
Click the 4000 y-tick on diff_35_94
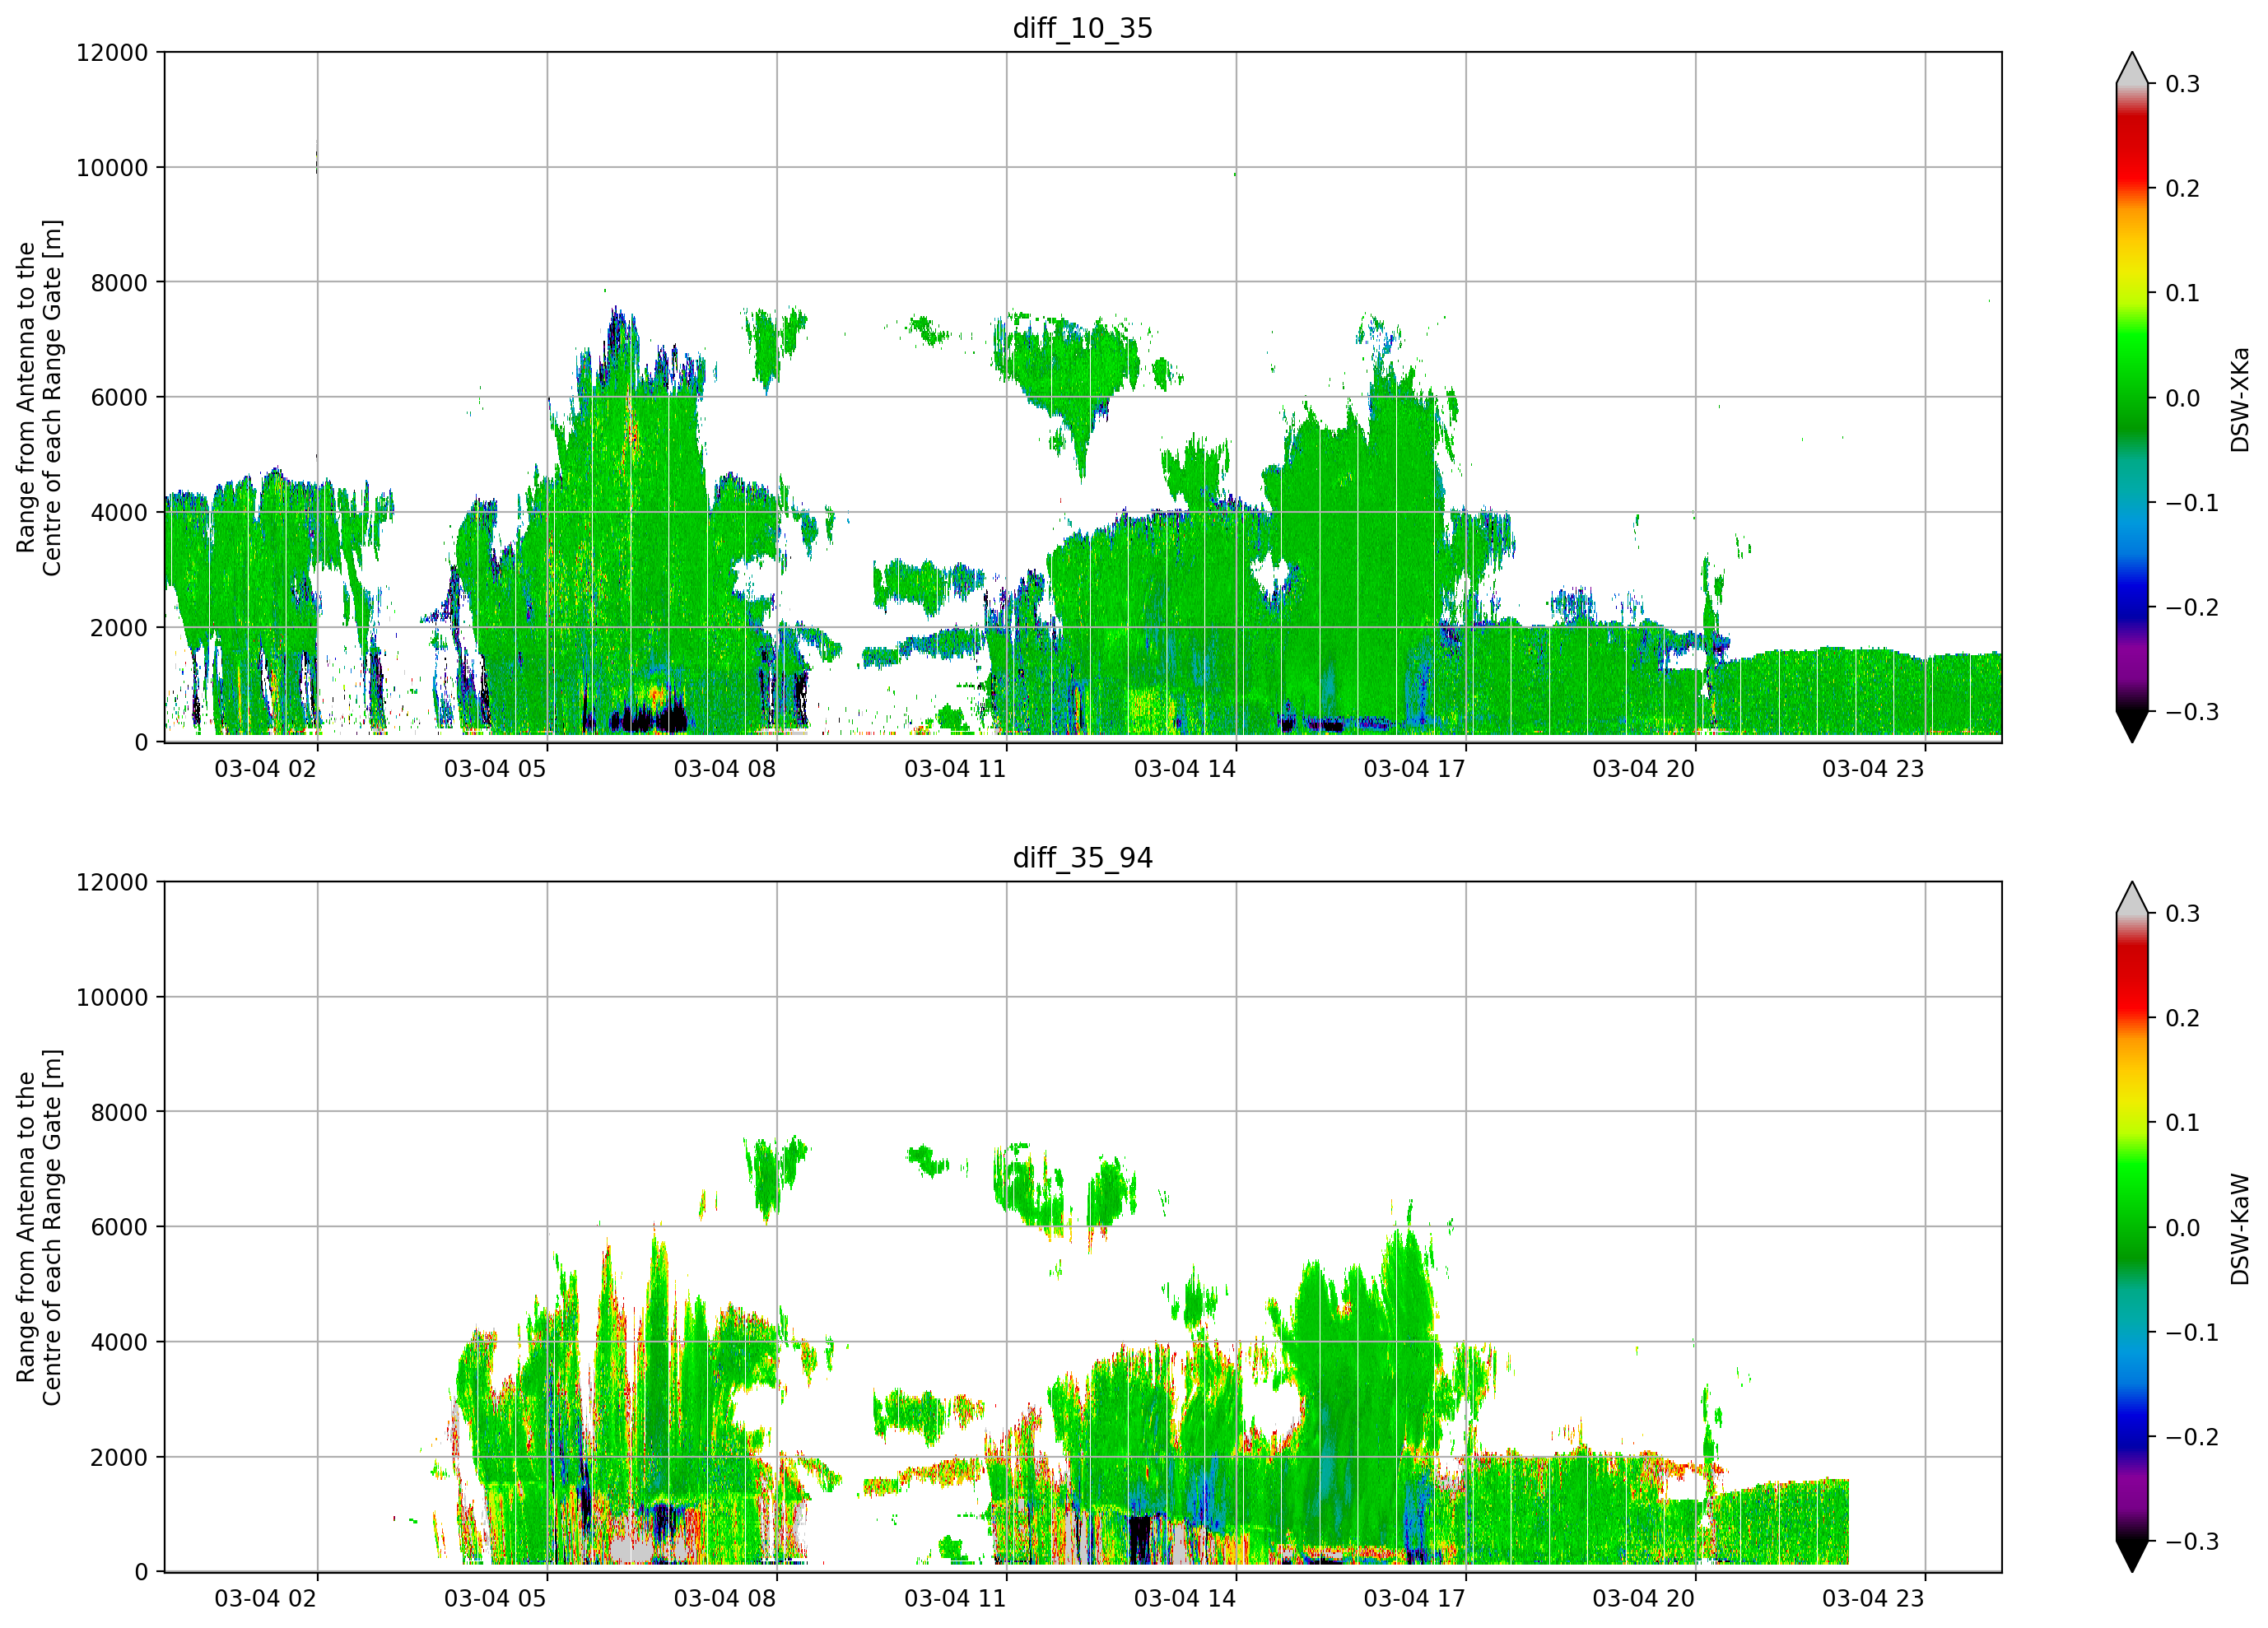coord(119,1343)
